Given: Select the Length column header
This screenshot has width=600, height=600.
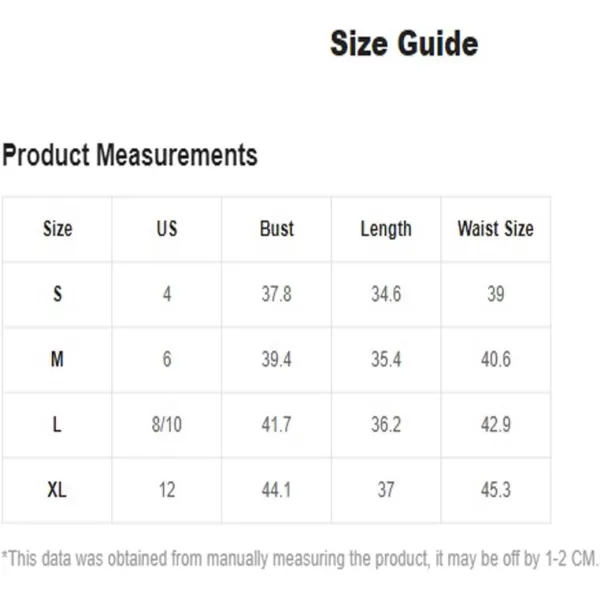Looking at the screenshot, I should [386, 230].
